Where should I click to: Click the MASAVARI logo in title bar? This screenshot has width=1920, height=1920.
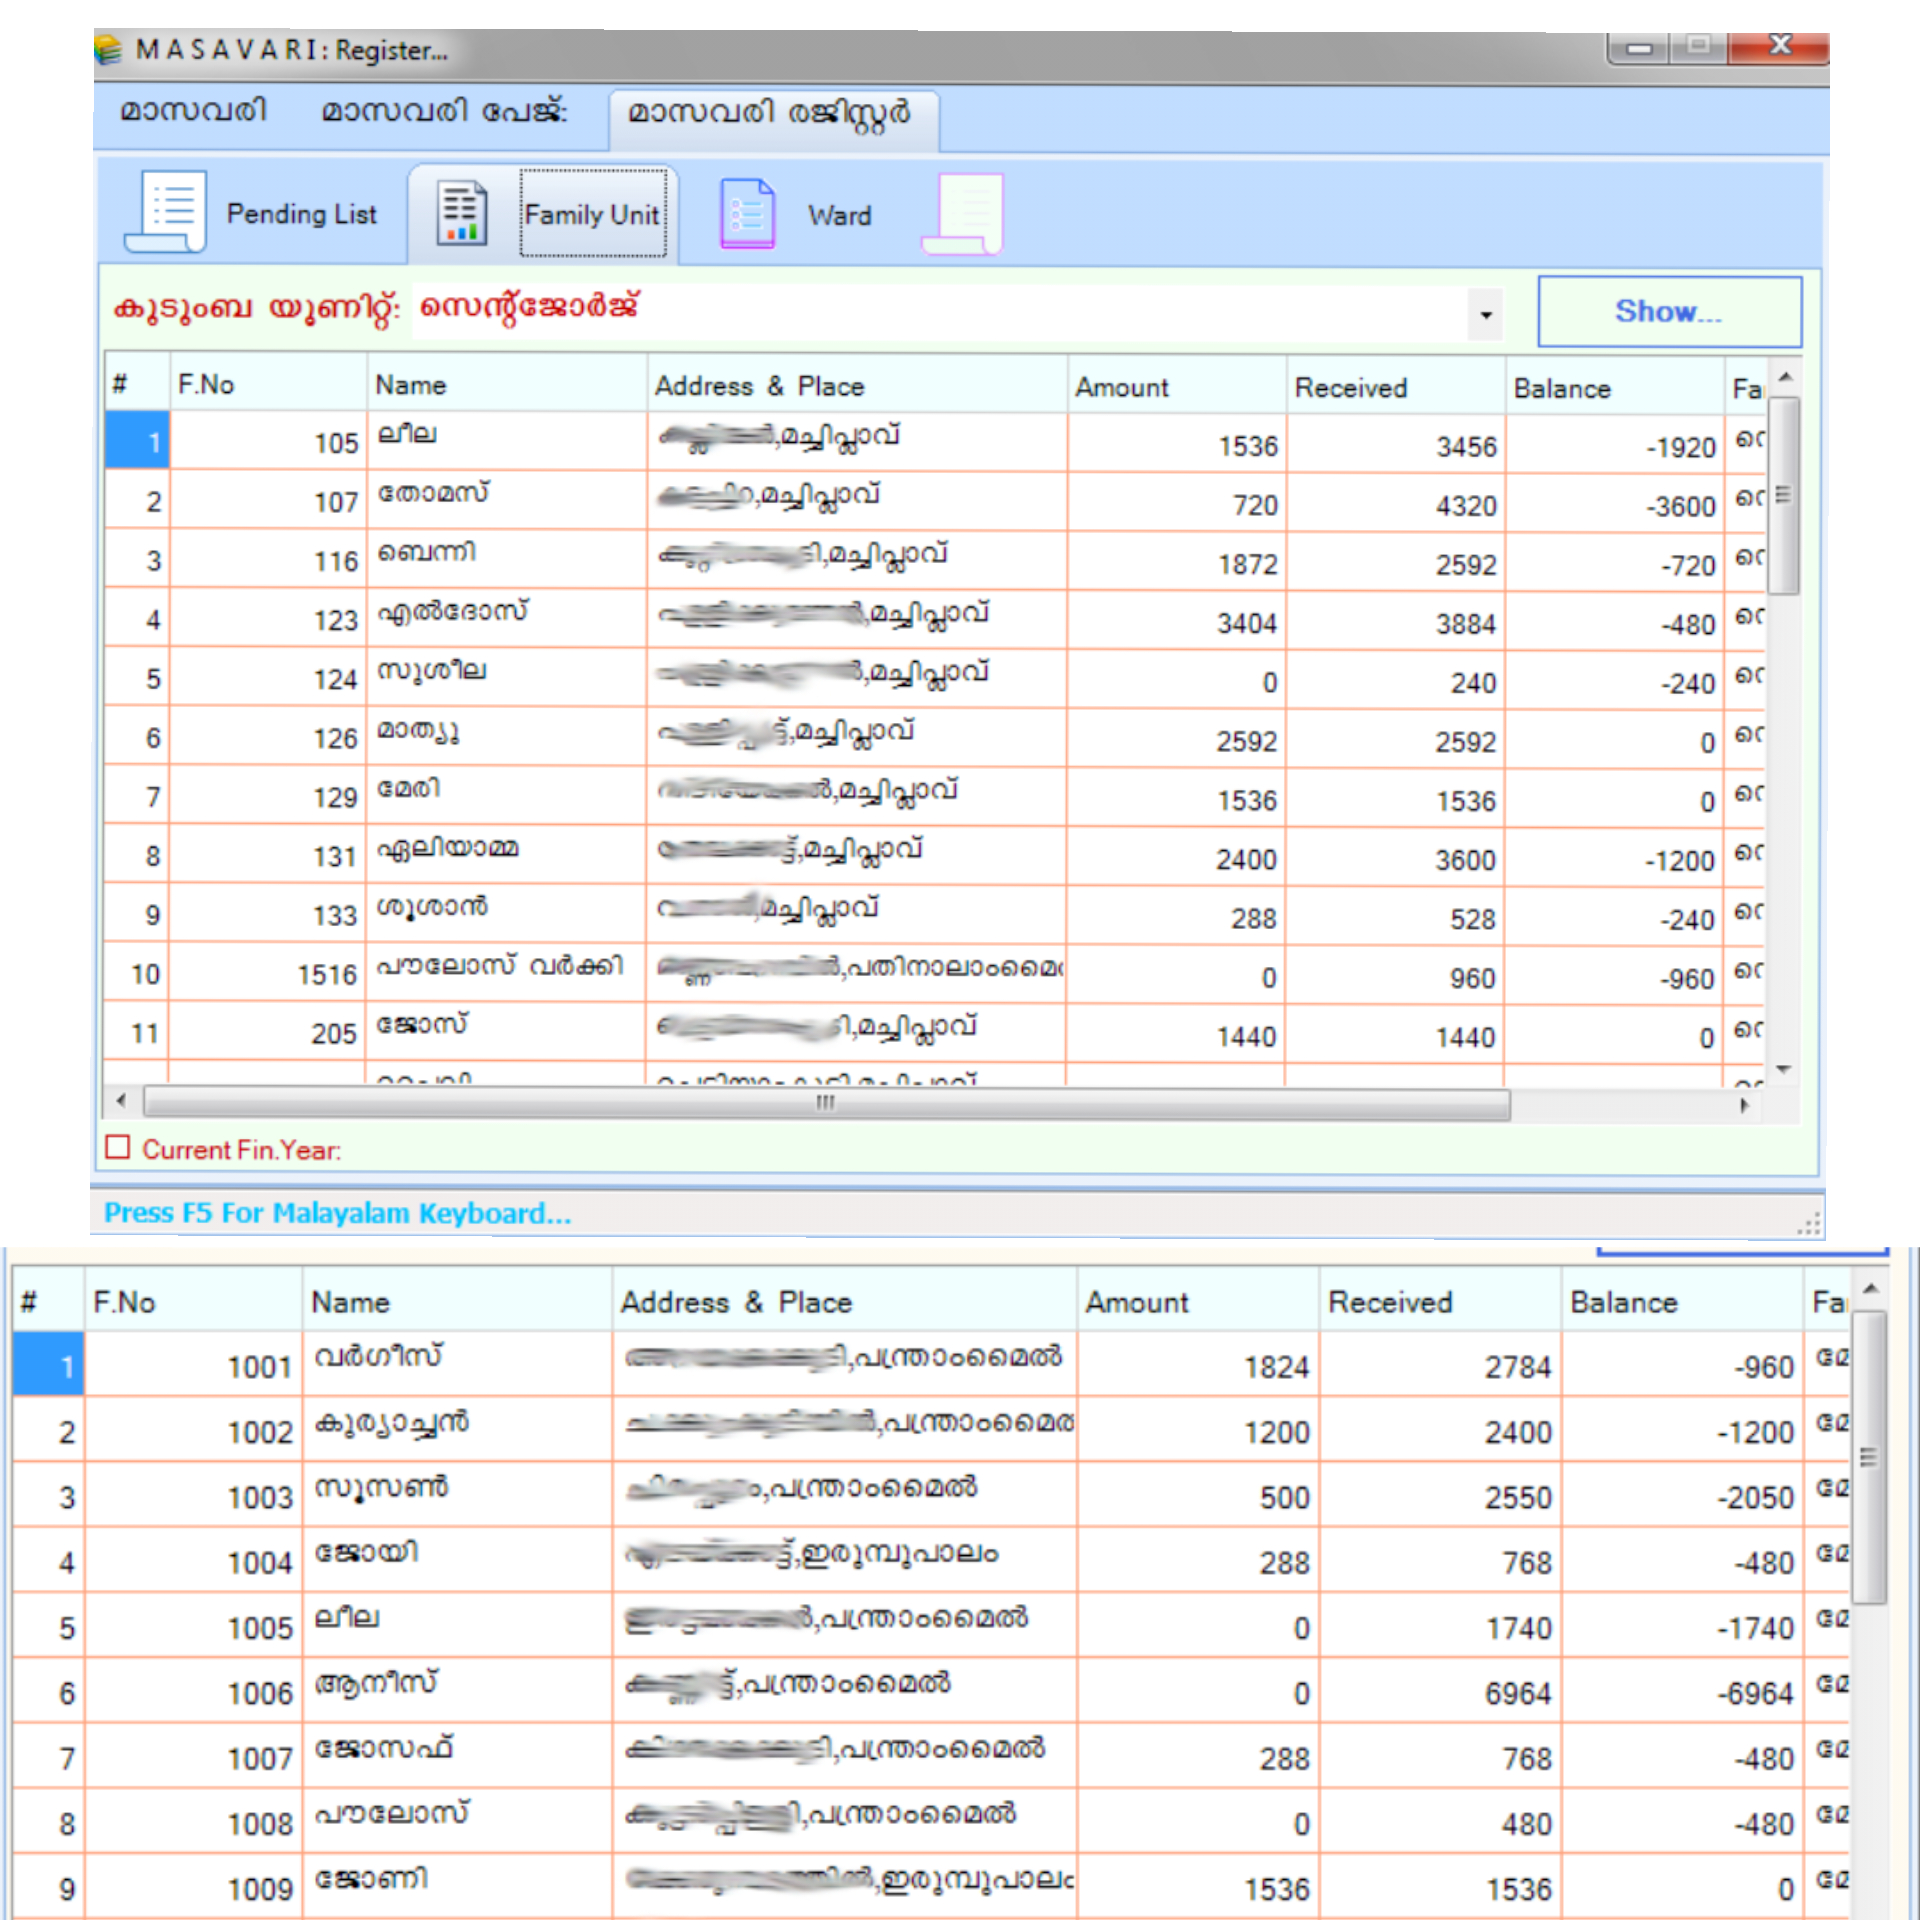108,48
